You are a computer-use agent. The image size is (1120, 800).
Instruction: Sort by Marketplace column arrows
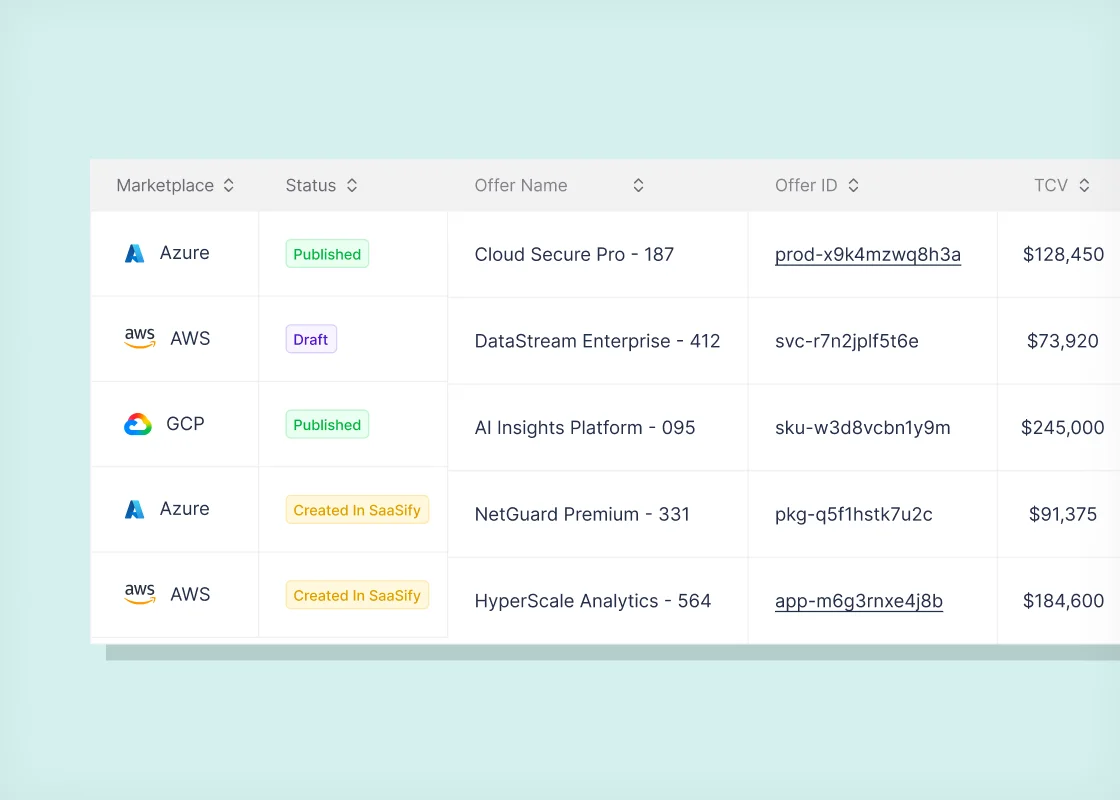pos(229,186)
